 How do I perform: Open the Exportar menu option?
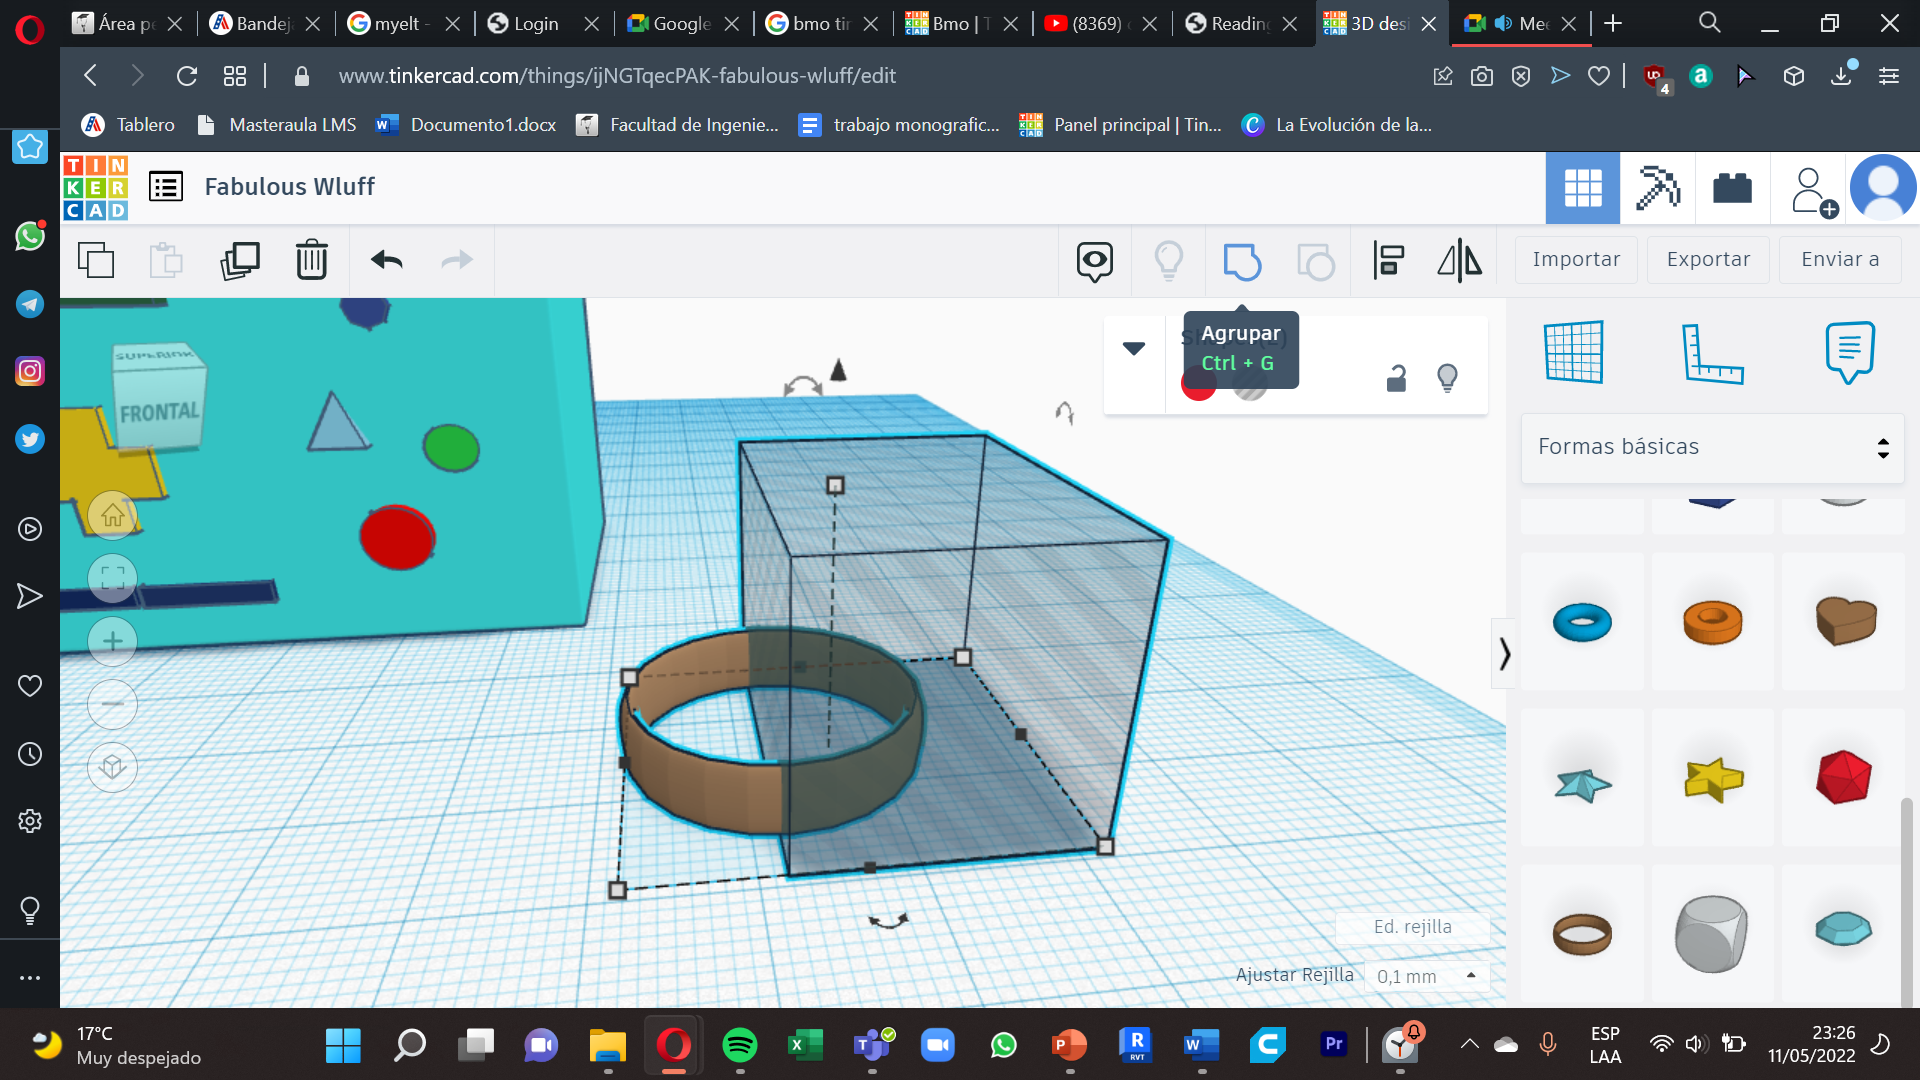pos(1709,258)
